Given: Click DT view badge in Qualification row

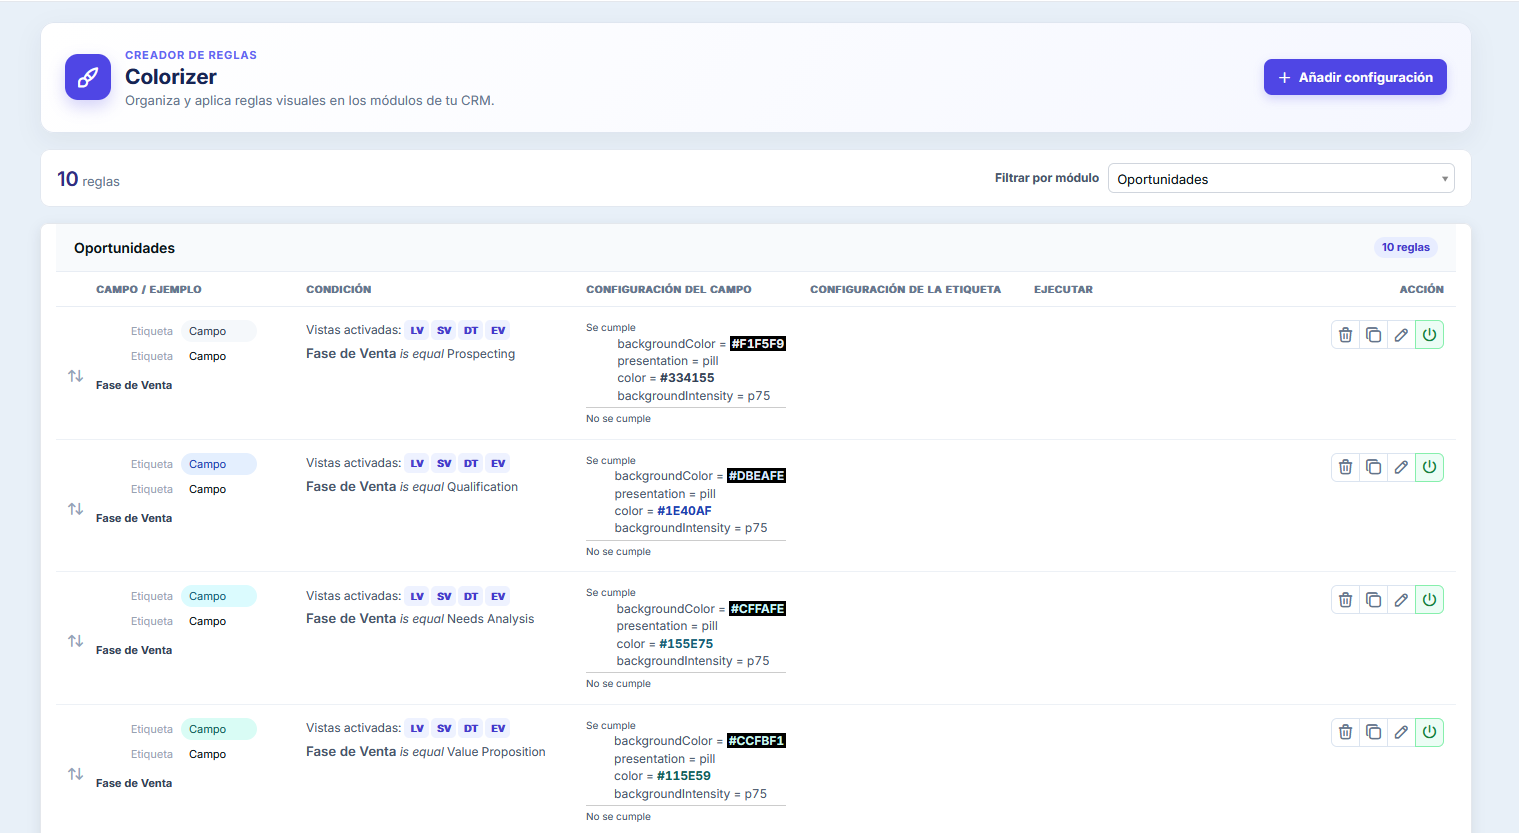Looking at the screenshot, I should [x=471, y=463].
